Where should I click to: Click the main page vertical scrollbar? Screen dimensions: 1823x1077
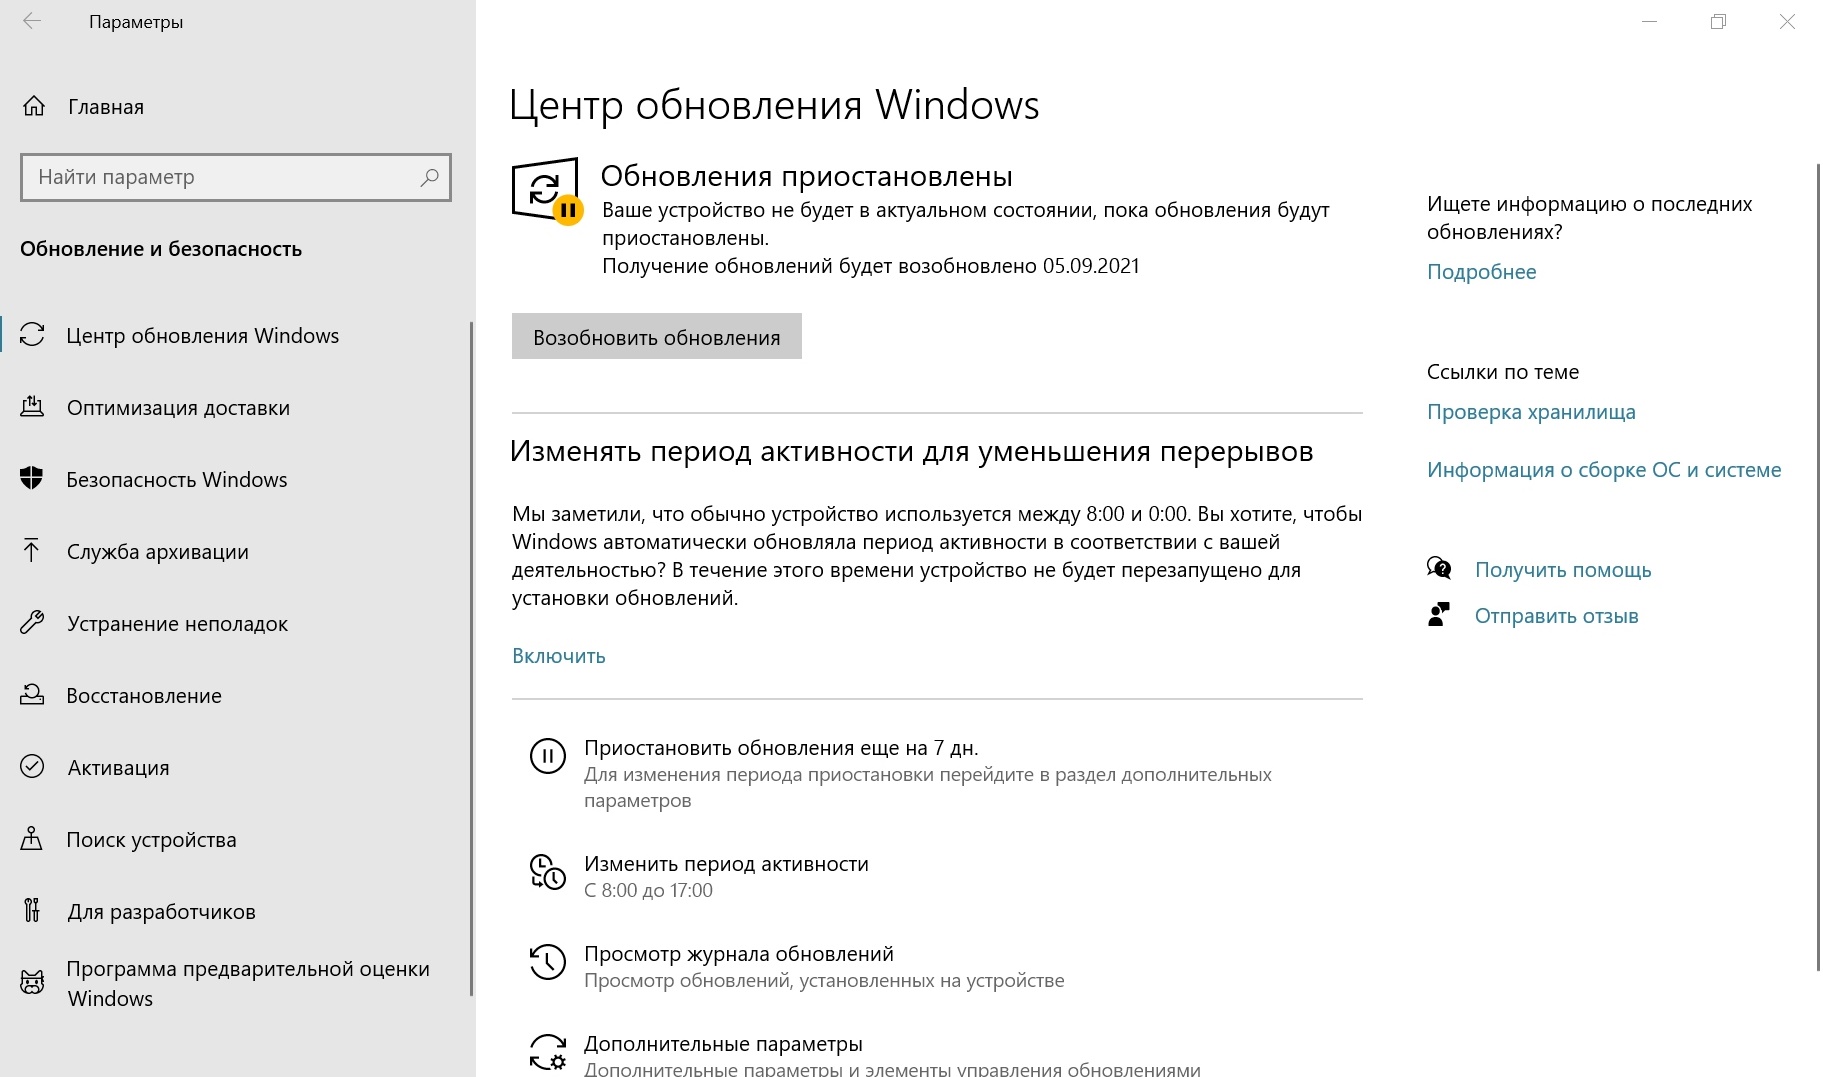[1818, 566]
